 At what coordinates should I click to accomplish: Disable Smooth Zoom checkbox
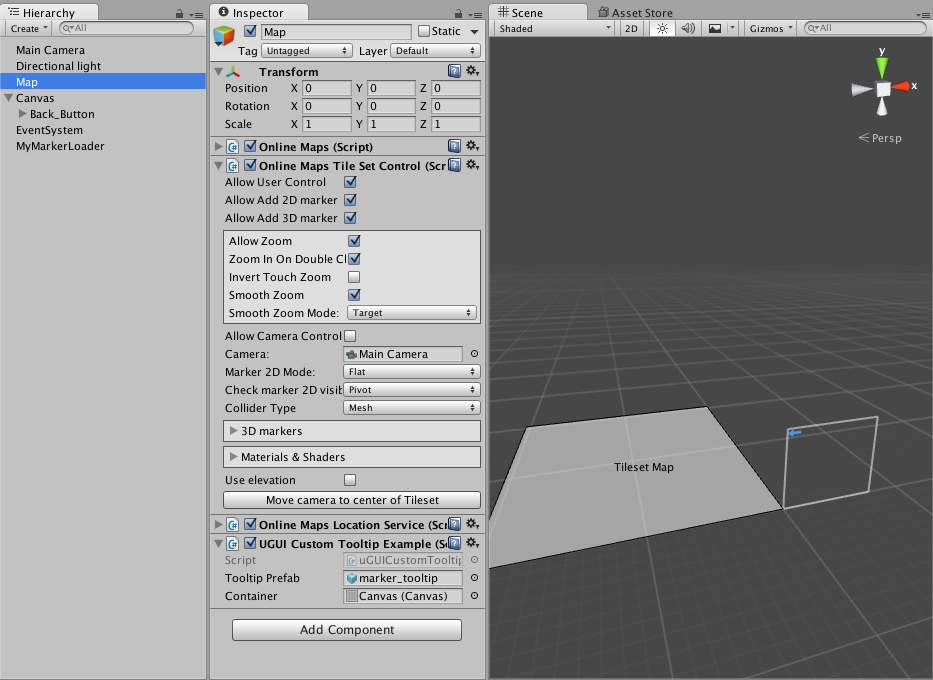point(354,294)
